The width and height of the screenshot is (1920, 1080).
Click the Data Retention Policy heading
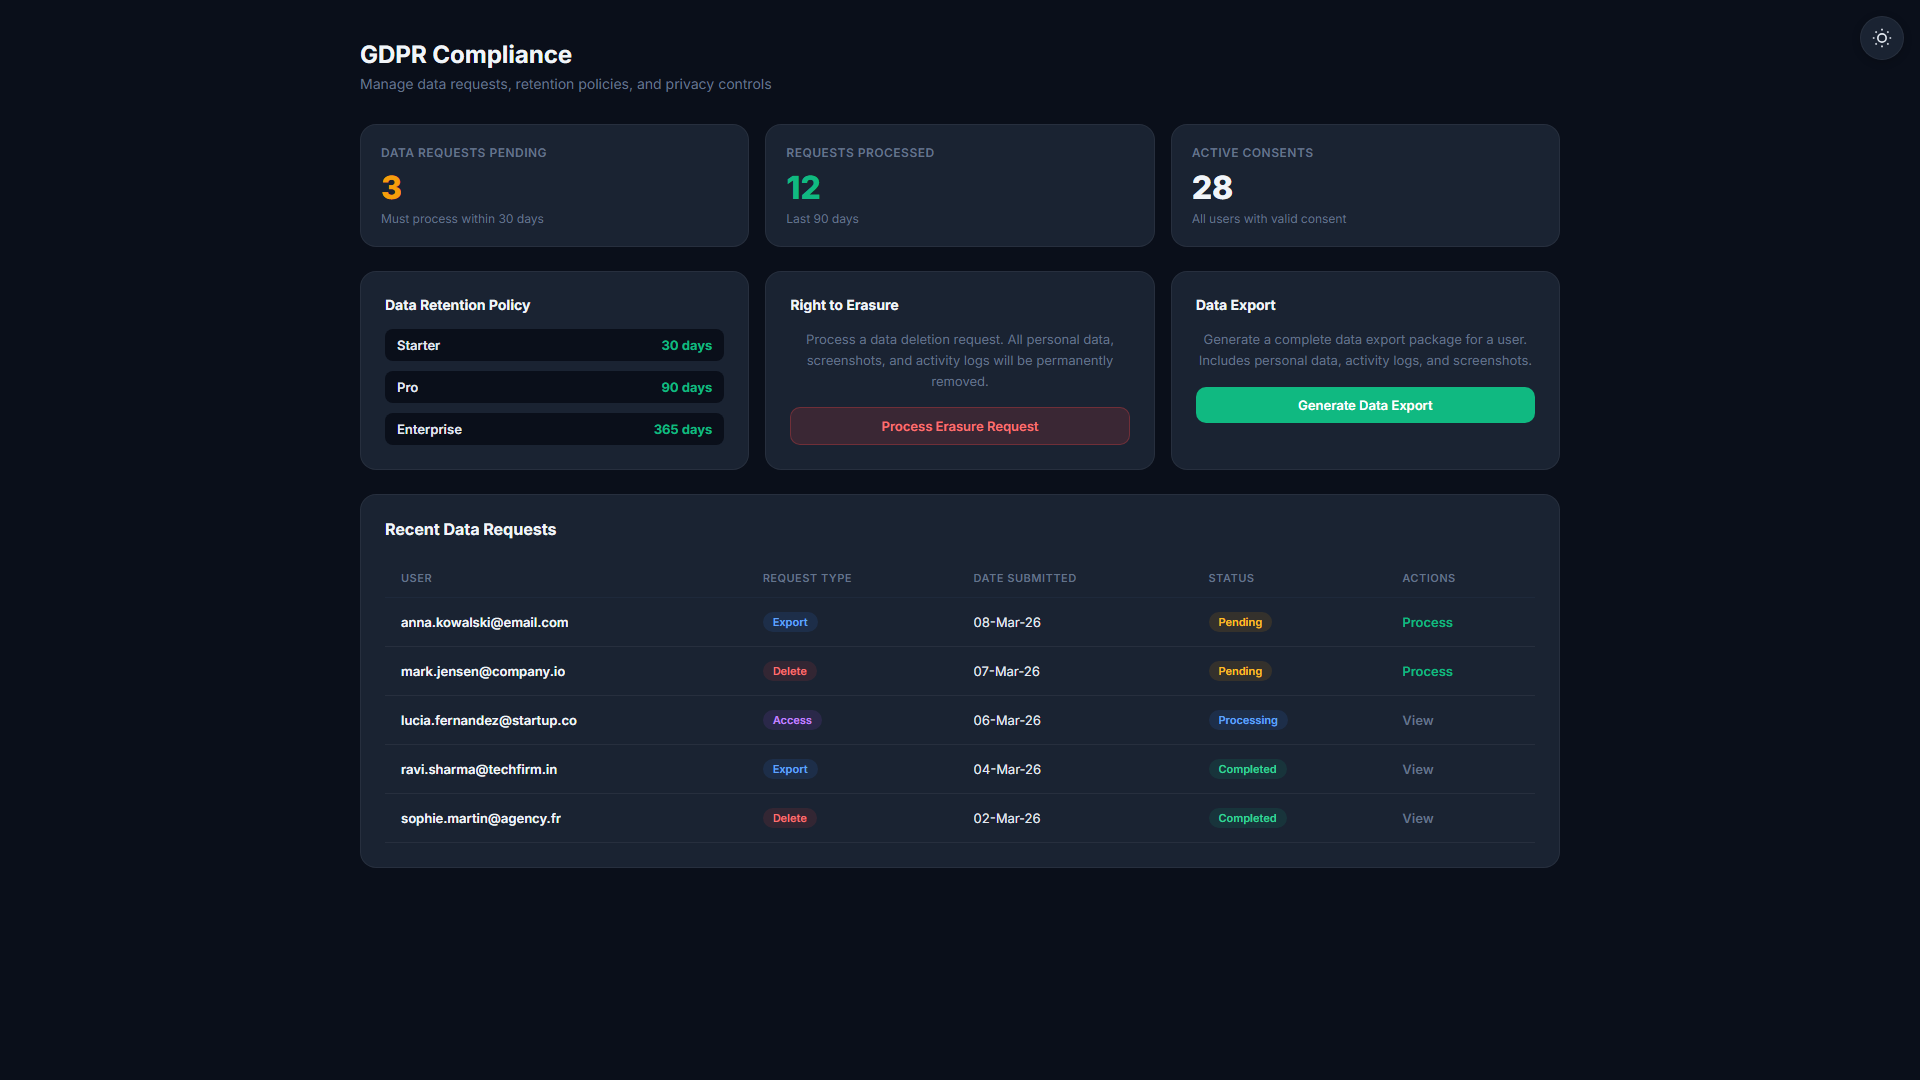pos(457,305)
